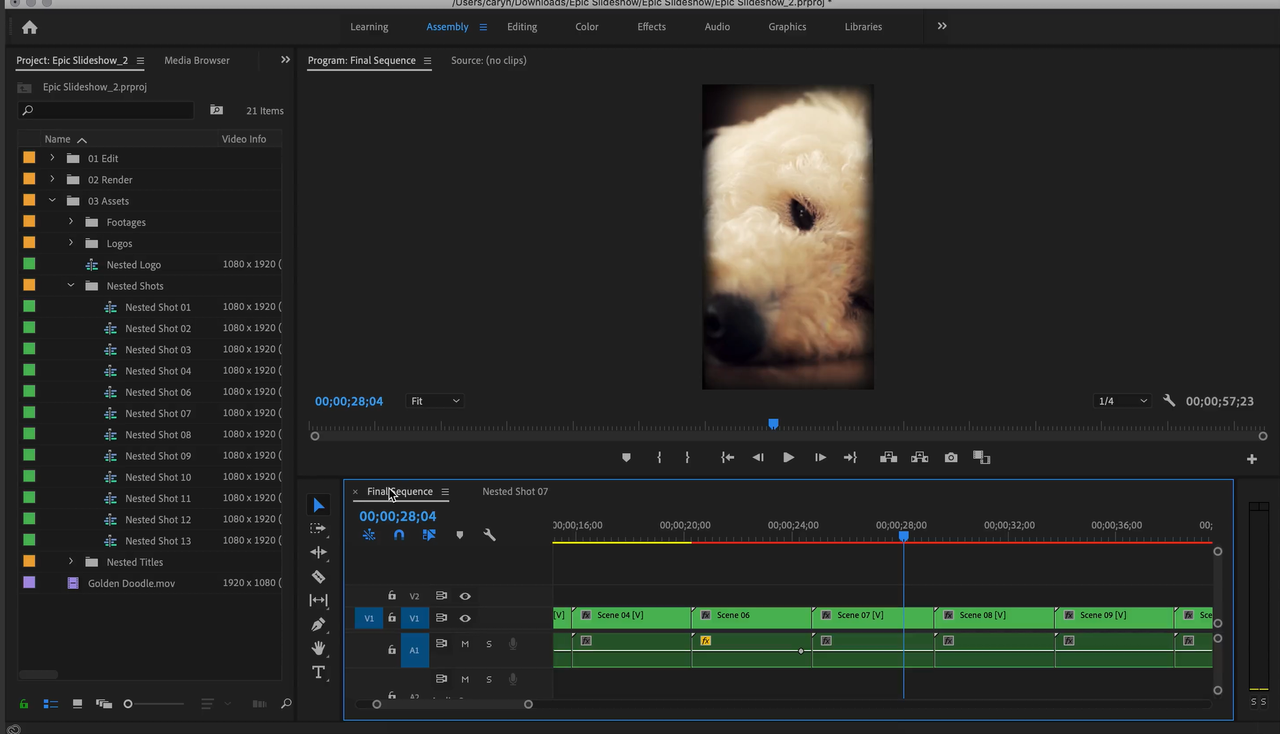Click the Export Frame camera icon
1280x734 pixels.
point(951,457)
